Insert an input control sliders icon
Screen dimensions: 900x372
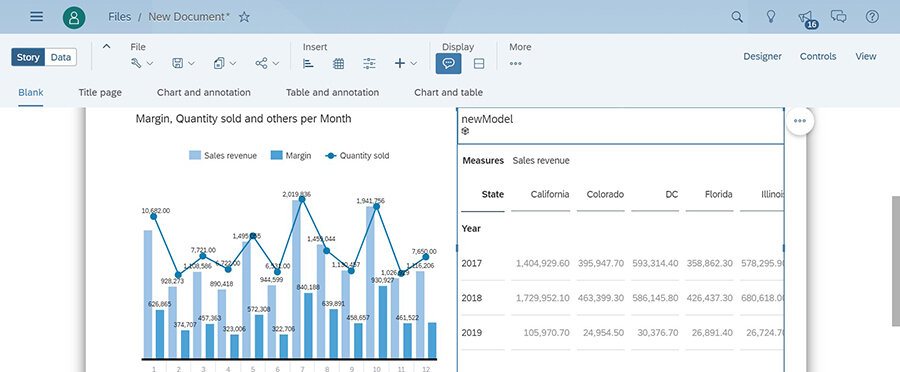tap(370, 64)
